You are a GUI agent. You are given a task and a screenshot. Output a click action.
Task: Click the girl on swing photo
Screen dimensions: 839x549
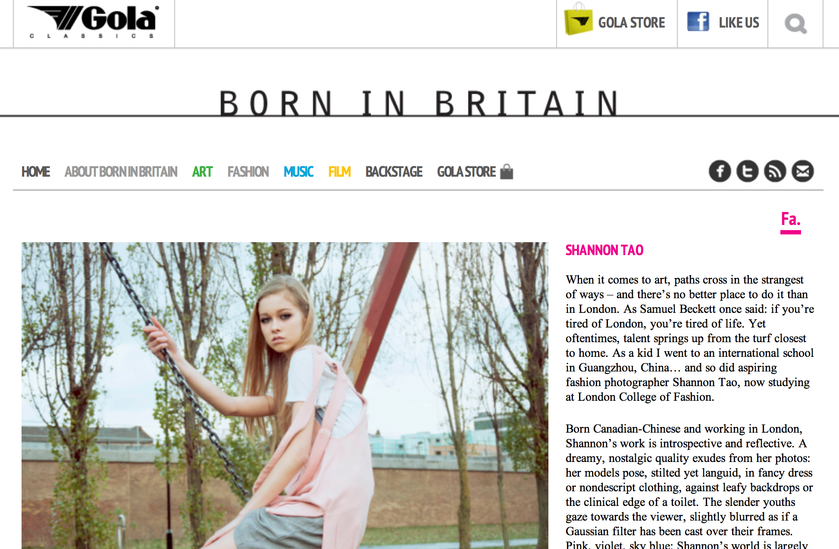click(x=285, y=395)
